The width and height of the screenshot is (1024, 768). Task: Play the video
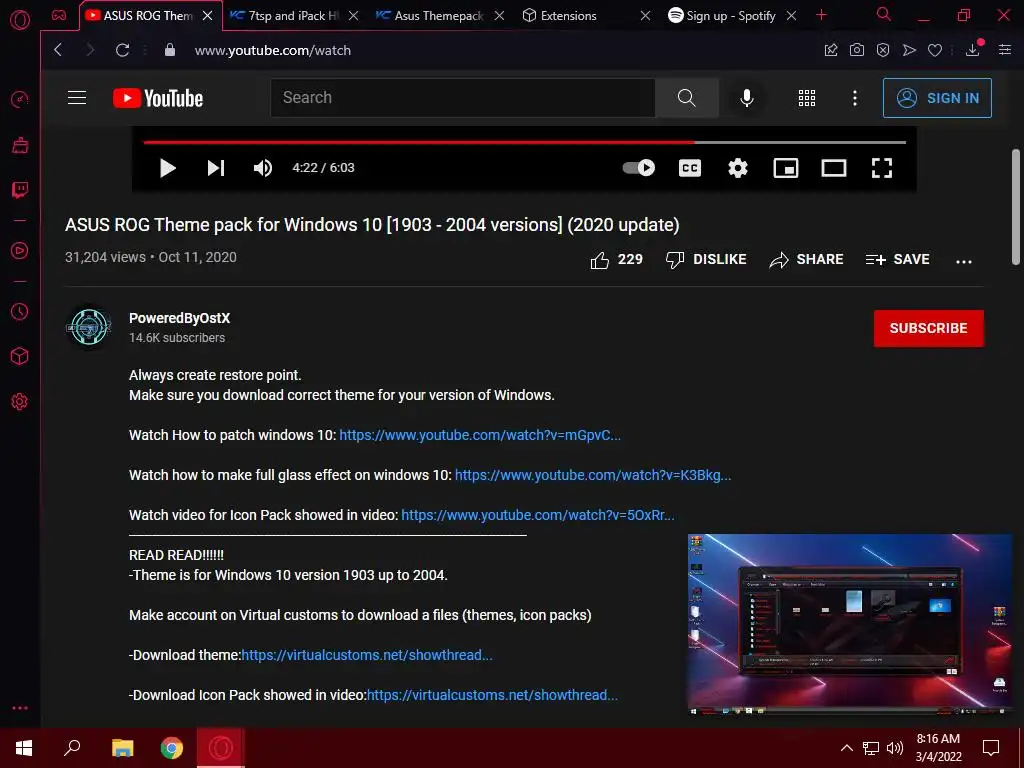168,168
